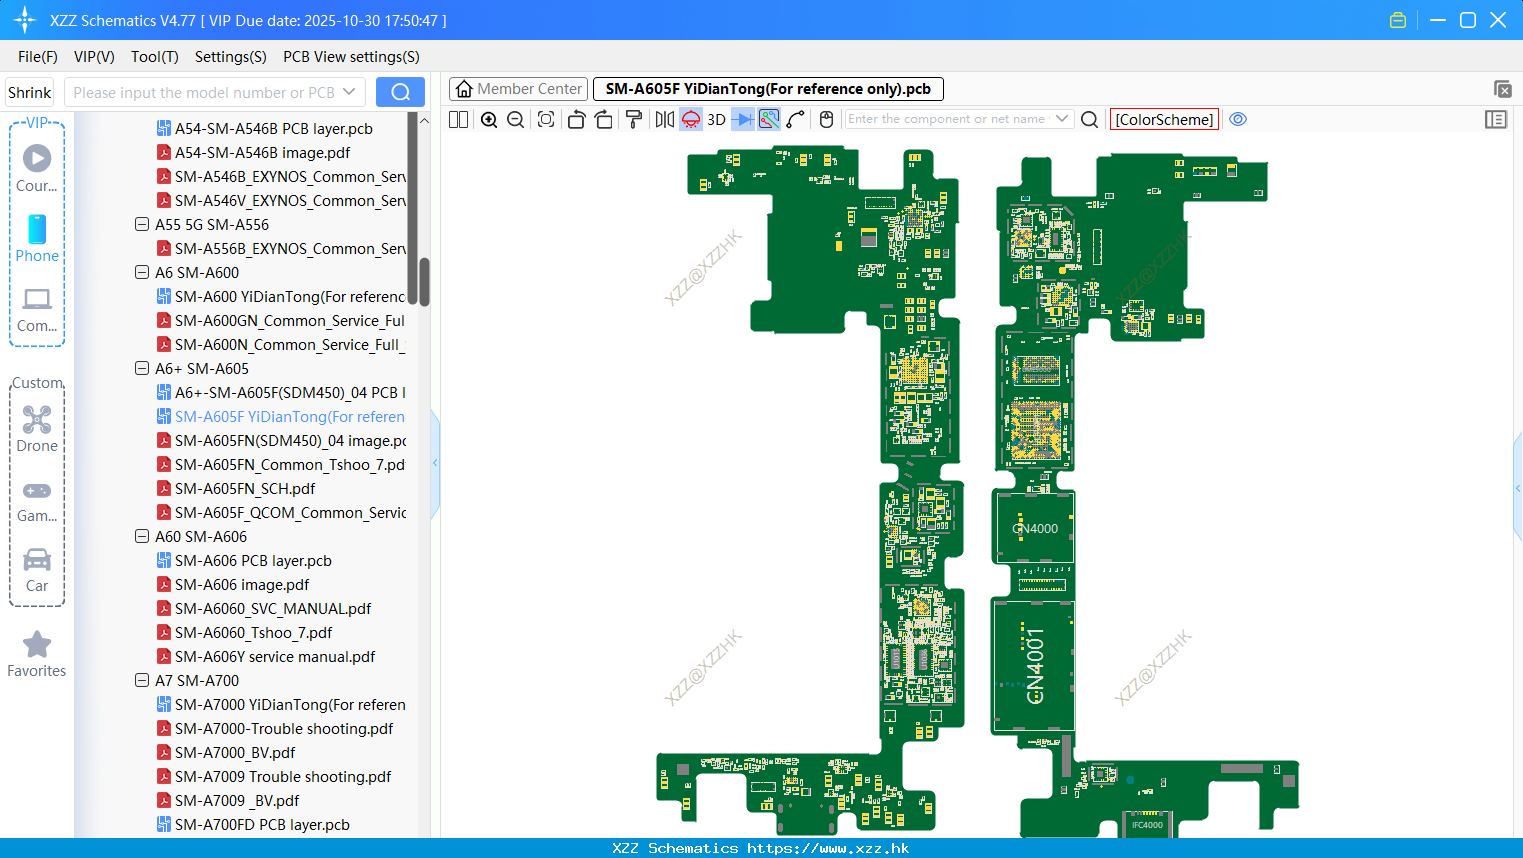Image resolution: width=1523 pixels, height=858 pixels.
Task: Click the detach window icon near tabs
Action: point(1502,89)
